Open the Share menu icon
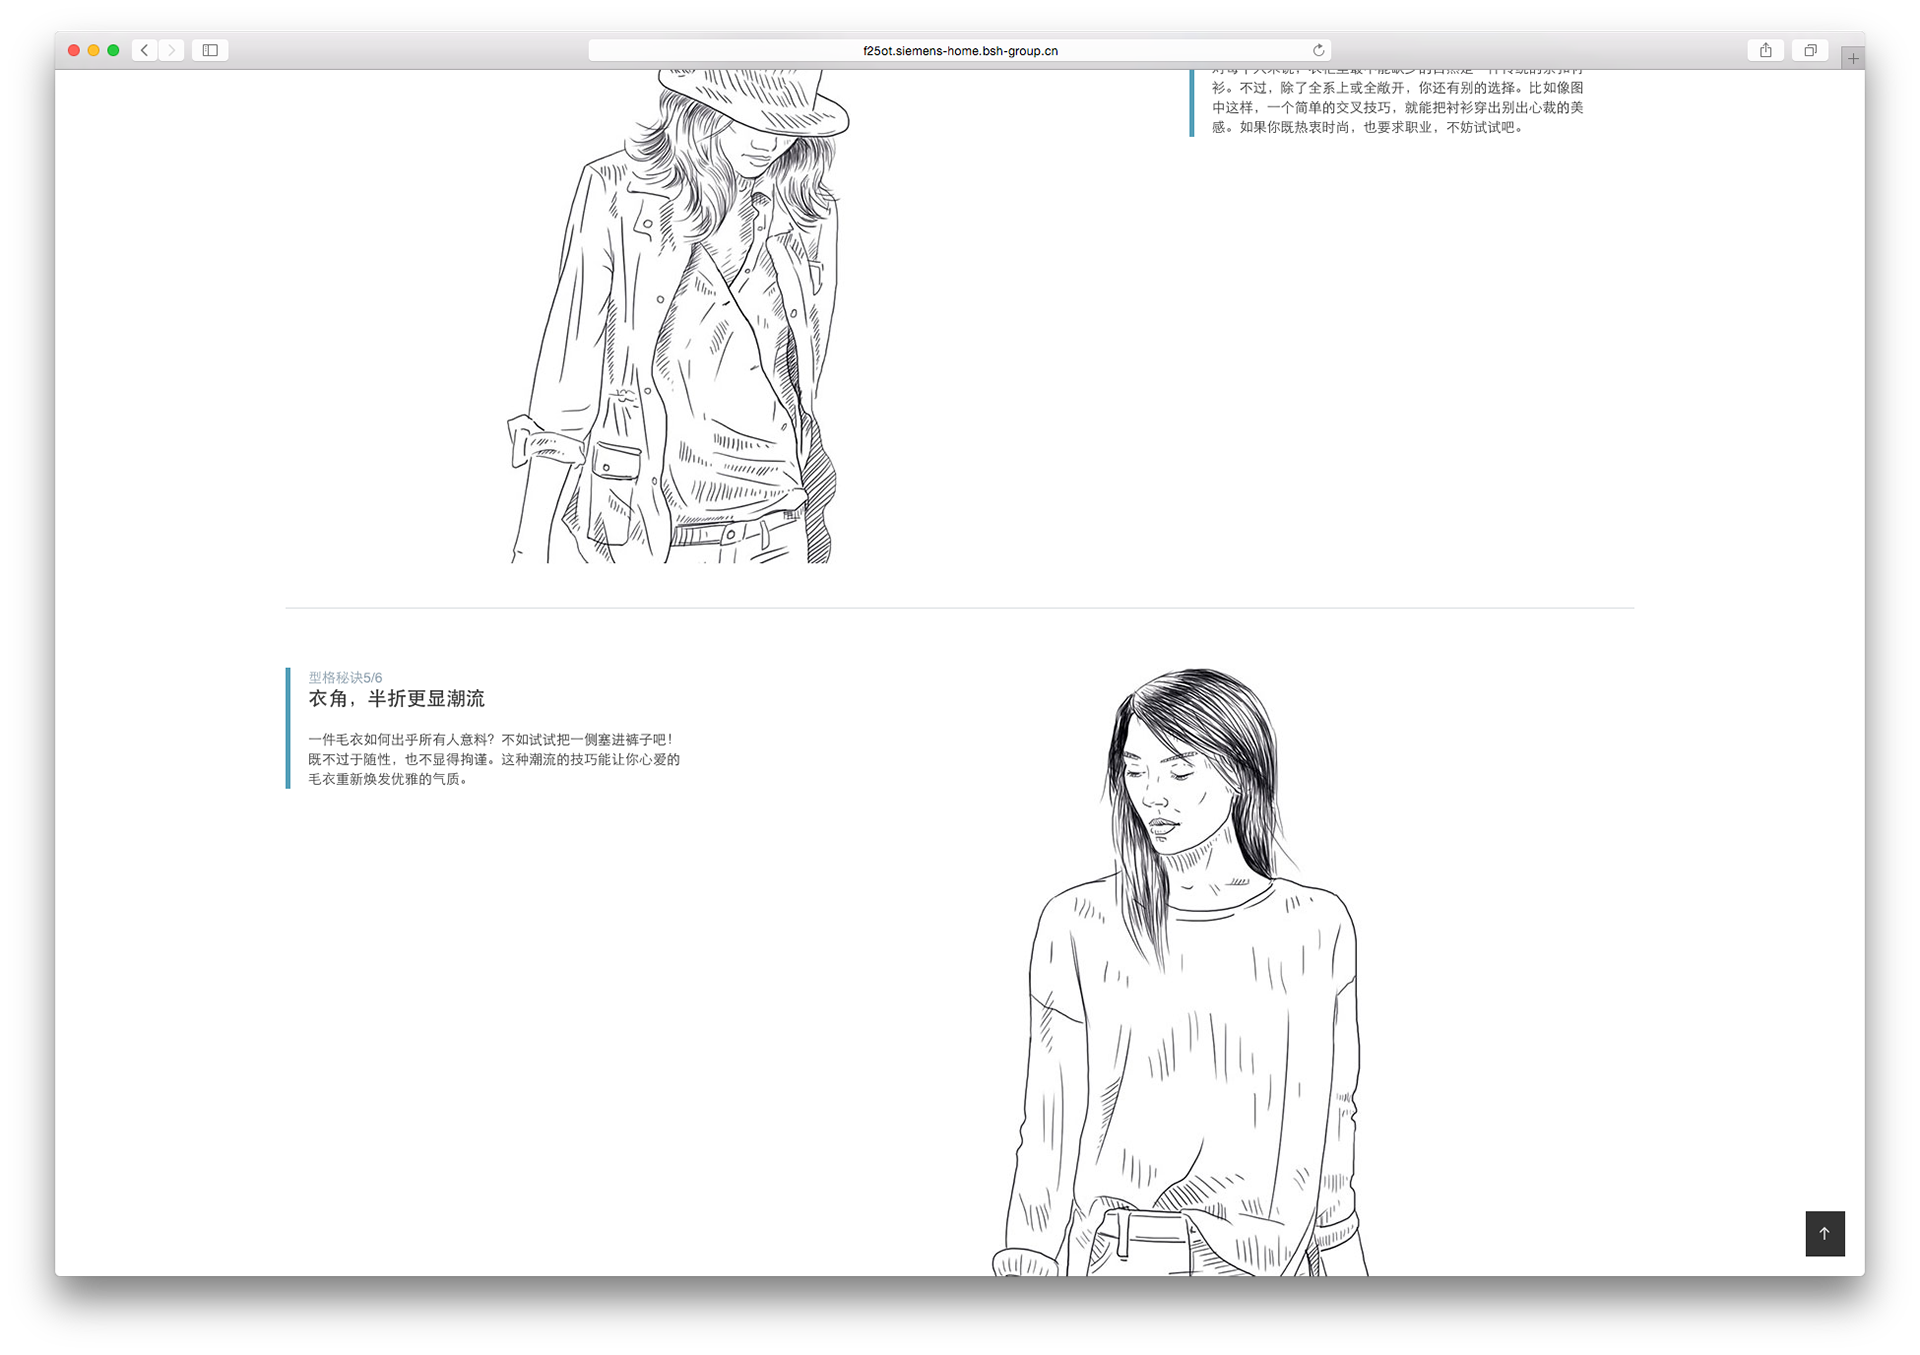 pos(1766,50)
